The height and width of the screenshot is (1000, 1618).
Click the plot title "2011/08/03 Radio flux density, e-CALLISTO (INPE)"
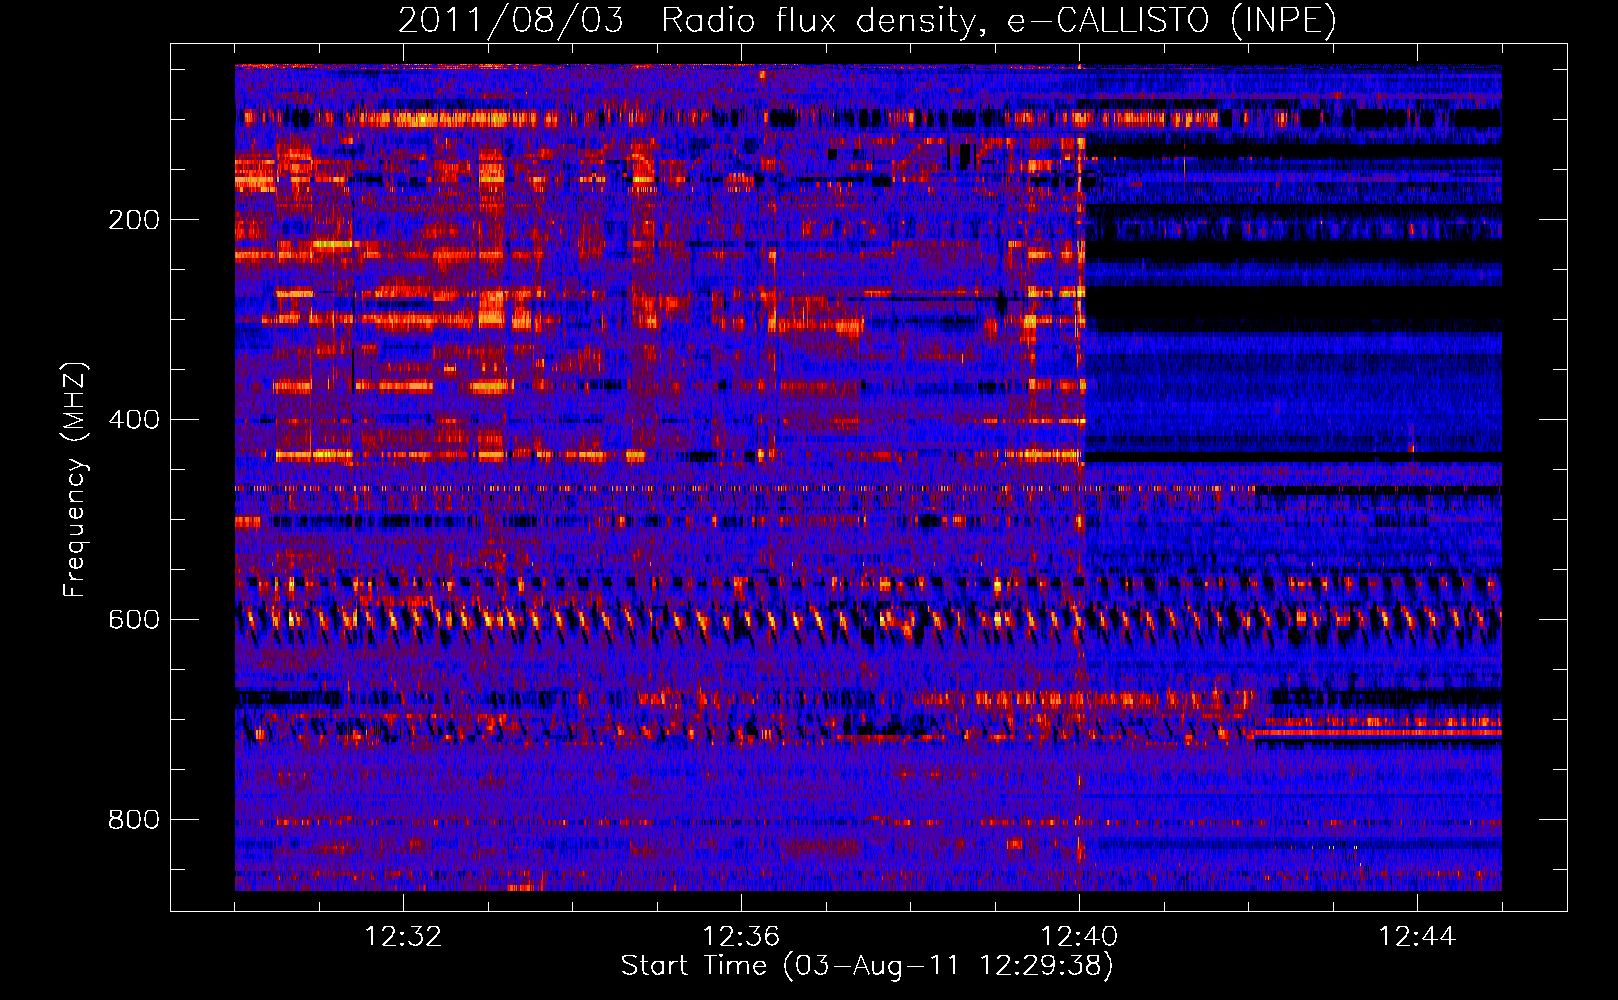(867, 20)
